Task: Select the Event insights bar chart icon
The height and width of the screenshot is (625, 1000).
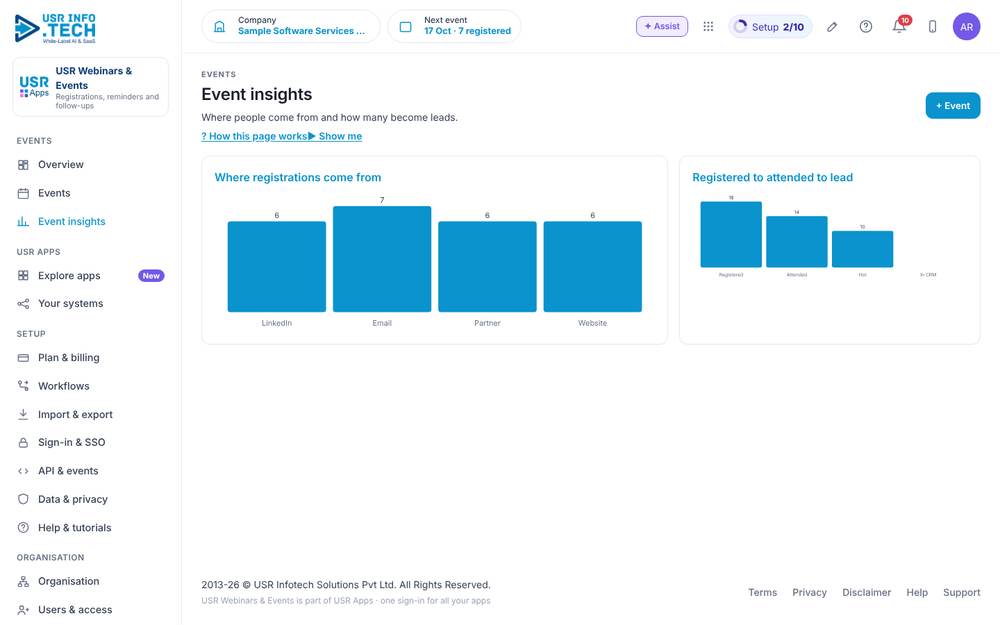Action: click(x=23, y=221)
